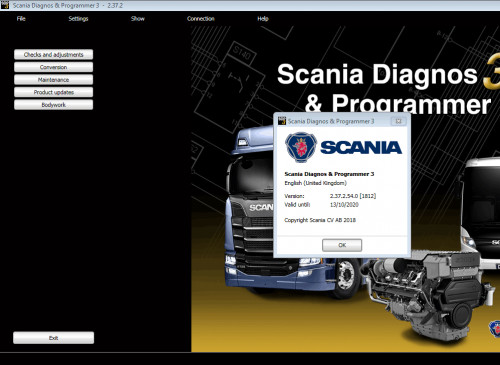Viewport: 500px width, 365px height.
Task: Select the Conversion button
Action: [53, 67]
